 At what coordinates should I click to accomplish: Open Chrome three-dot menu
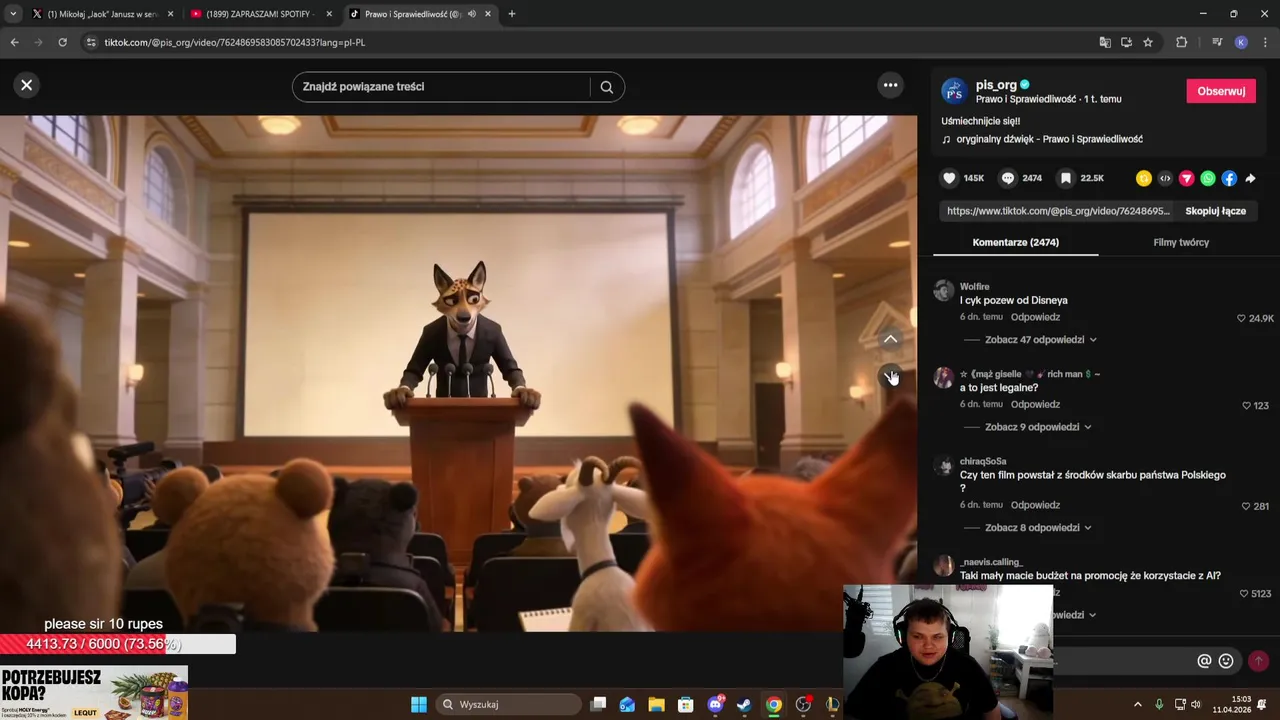(x=1265, y=42)
